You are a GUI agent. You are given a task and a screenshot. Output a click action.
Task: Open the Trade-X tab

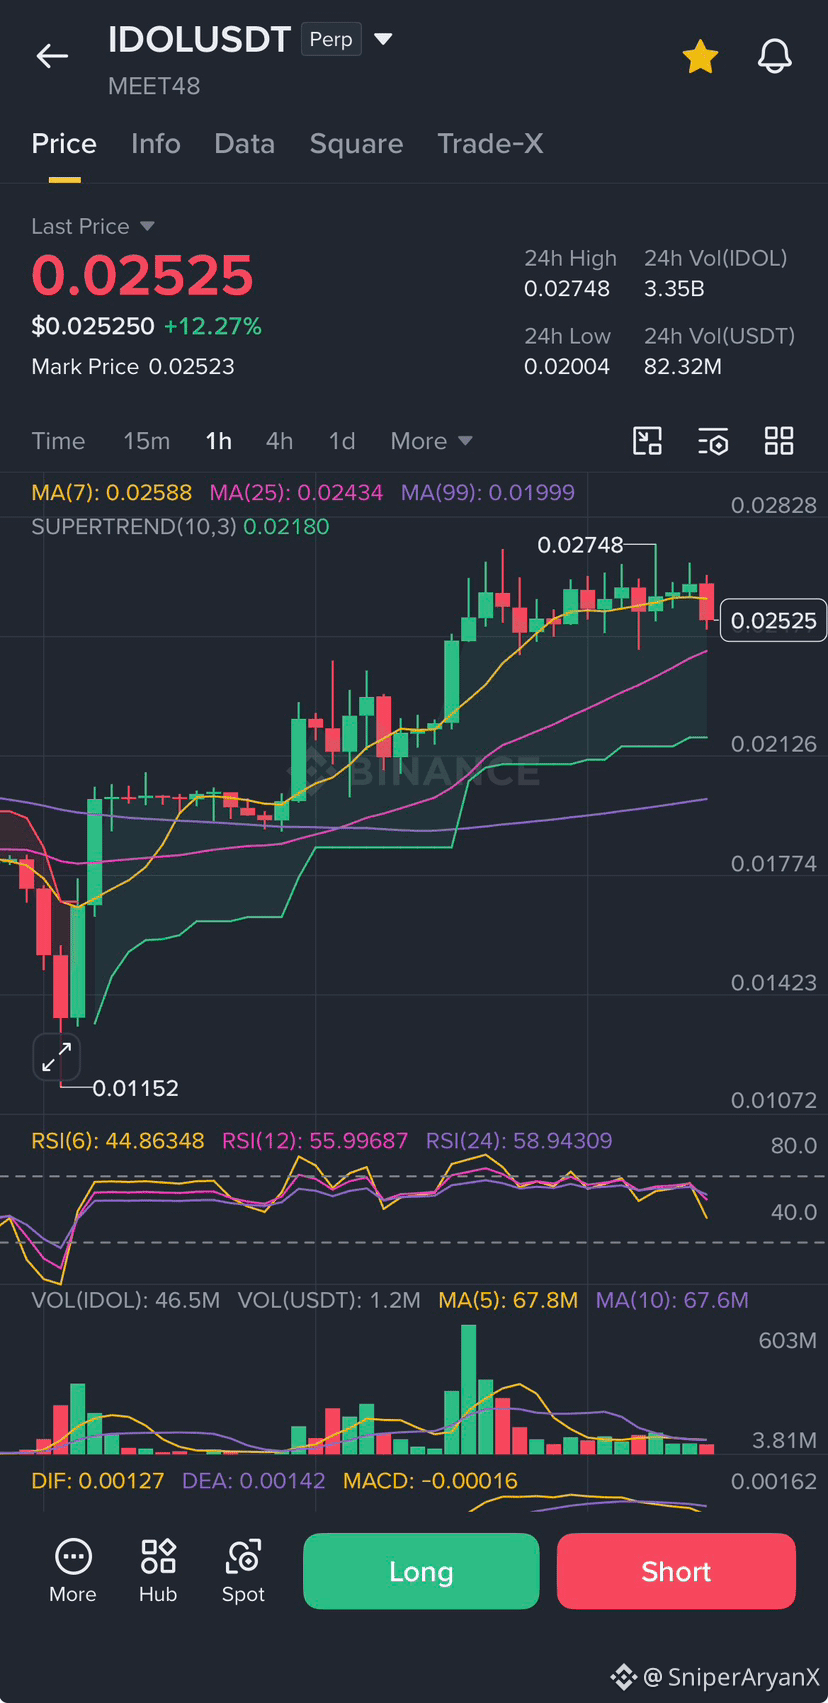coord(490,144)
